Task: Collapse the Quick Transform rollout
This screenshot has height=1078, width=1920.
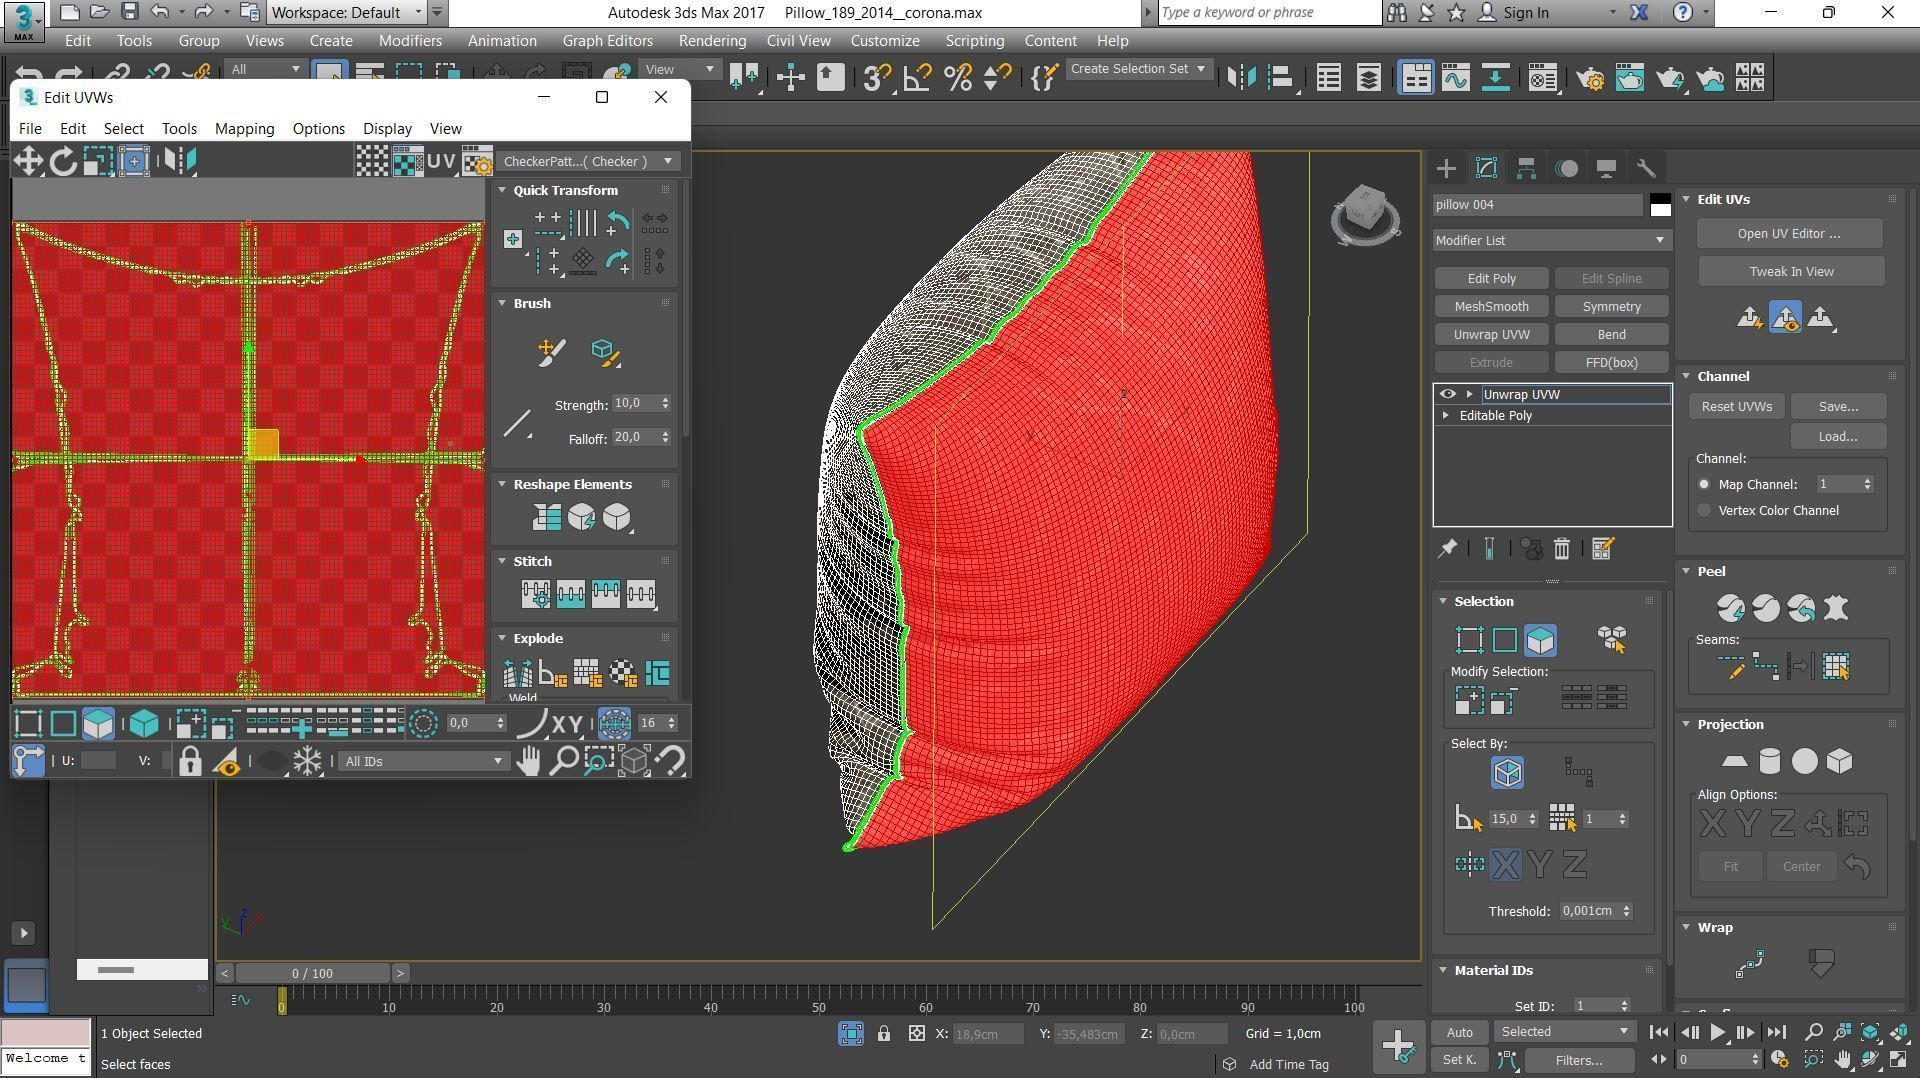Action: (503, 191)
